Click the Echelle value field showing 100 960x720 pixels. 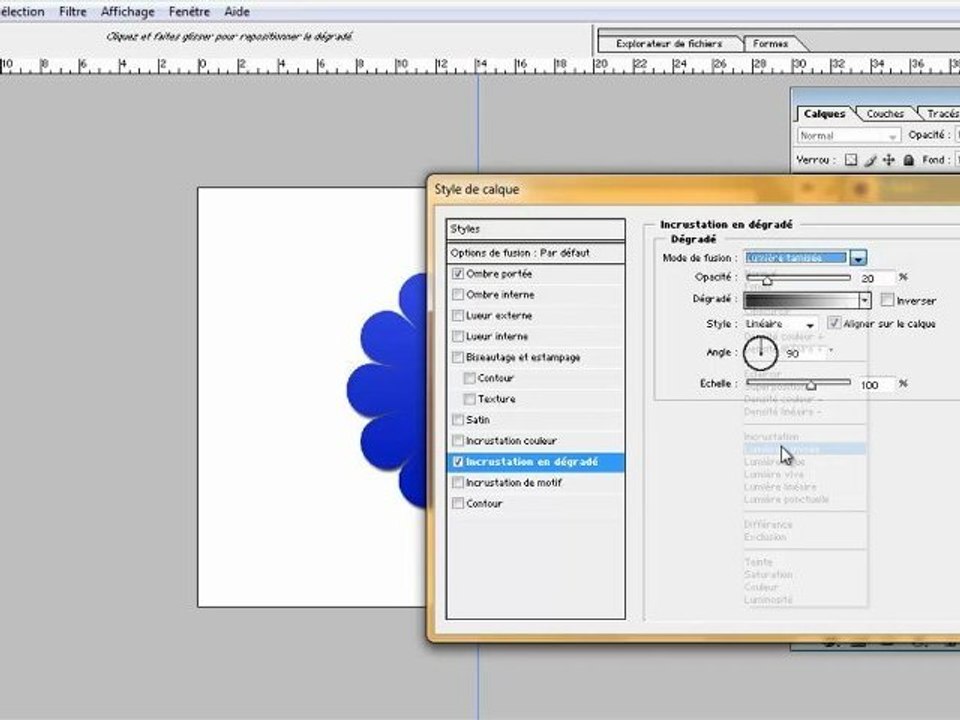tap(876, 384)
